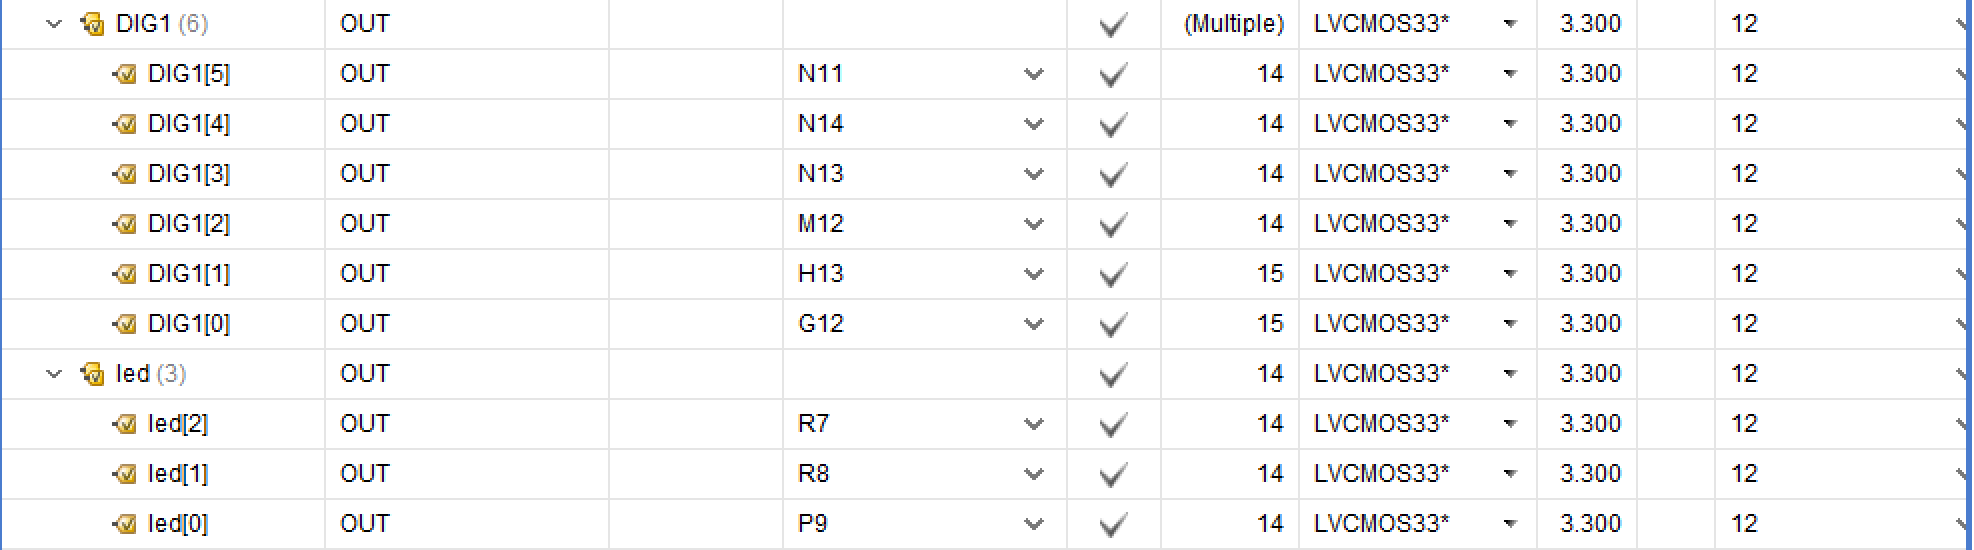The height and width of the screenshot is (550, 1974).
Task: Click the led bus port icon
Action: click(x=92, y=374)
